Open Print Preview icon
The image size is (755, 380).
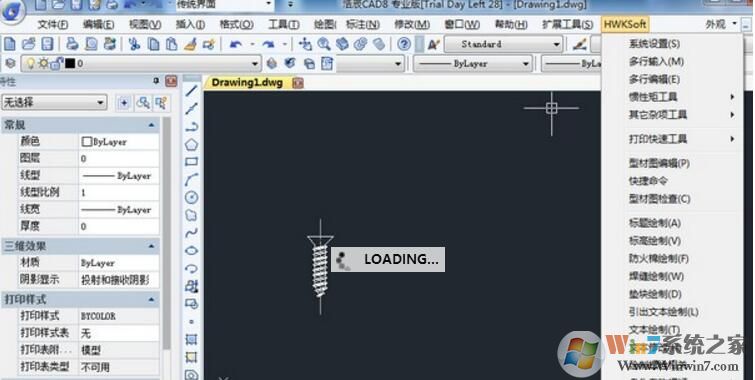pyautogui.click(x=91, y=45)
